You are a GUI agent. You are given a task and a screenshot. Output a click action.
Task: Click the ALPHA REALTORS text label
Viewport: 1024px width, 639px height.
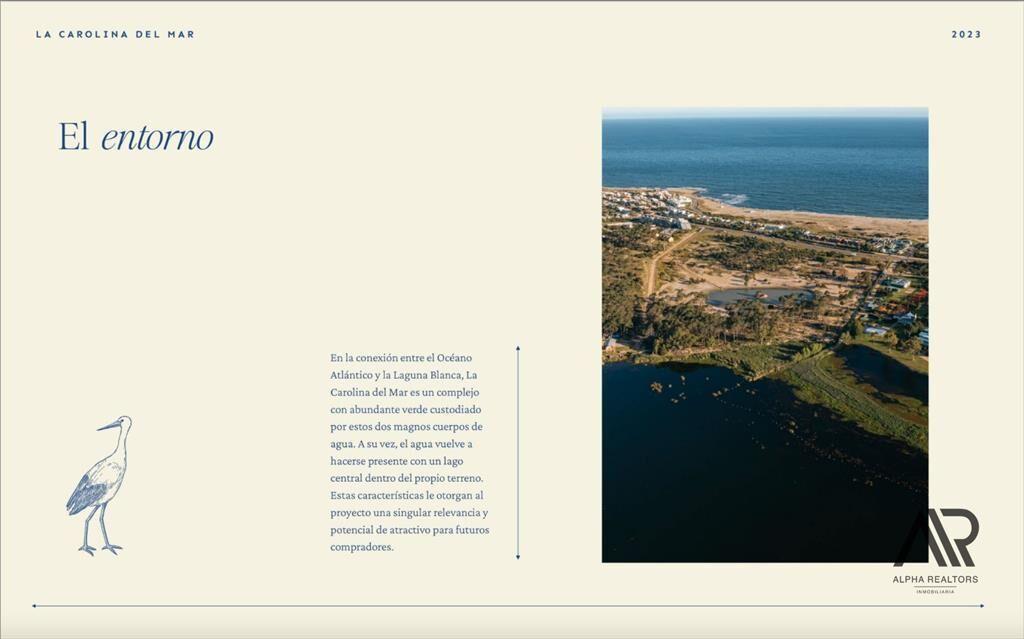click(935, 579)
